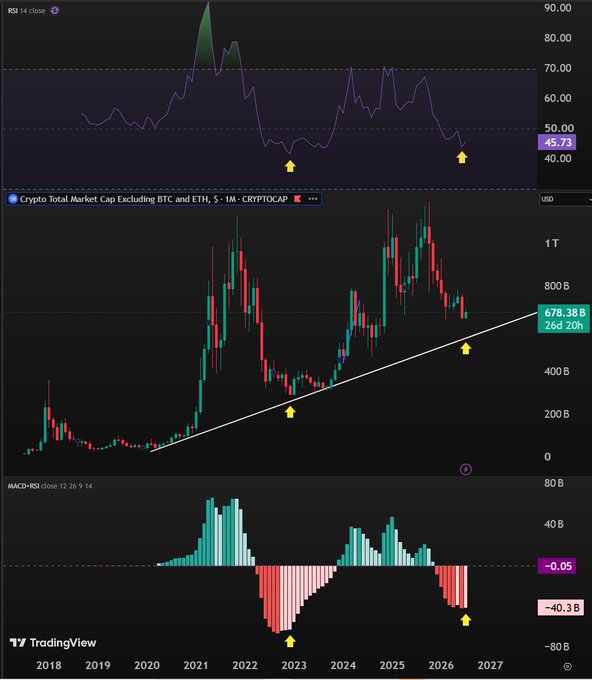Viewport: 592px width, 680px height.
Task: Click the 2024 time axis label
Action: (x=343, y=665)
